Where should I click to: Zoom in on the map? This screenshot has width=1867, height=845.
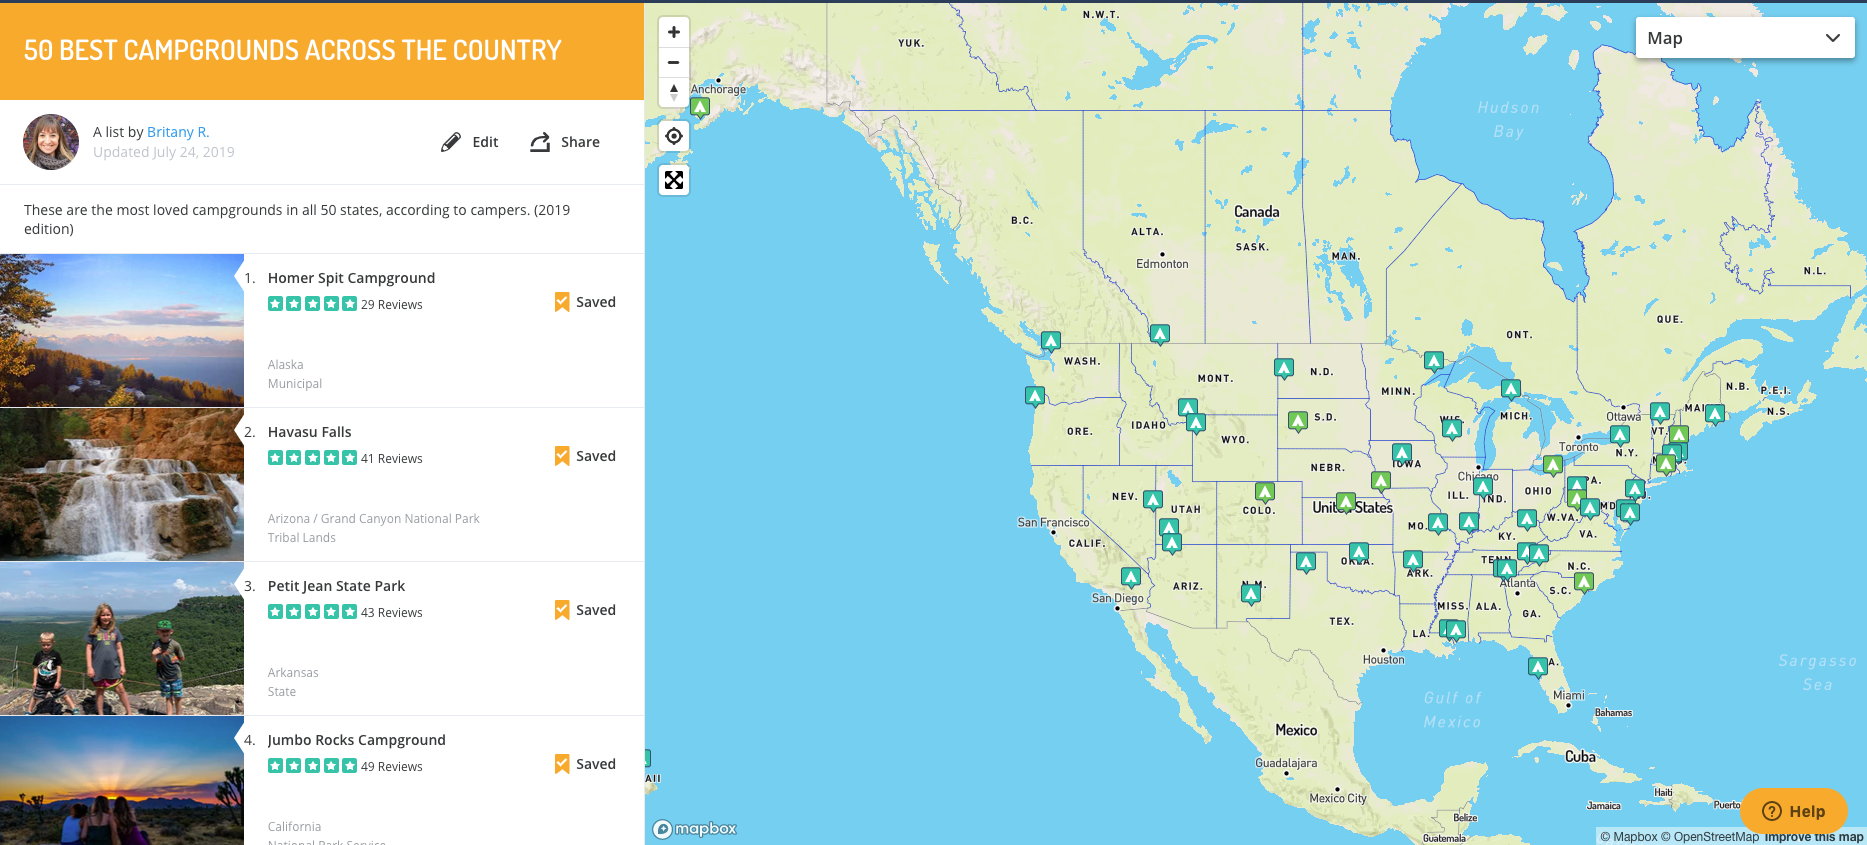pos(674,32)
